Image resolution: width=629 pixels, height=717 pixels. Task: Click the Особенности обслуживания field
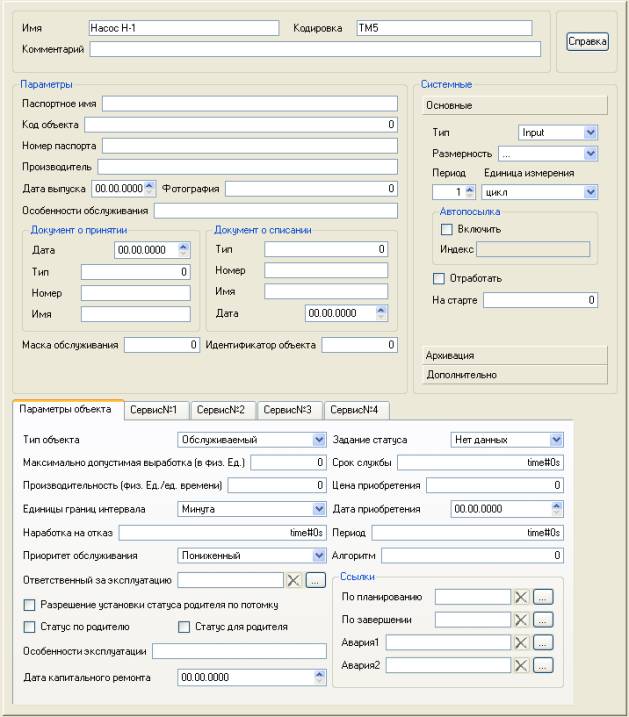276,211
